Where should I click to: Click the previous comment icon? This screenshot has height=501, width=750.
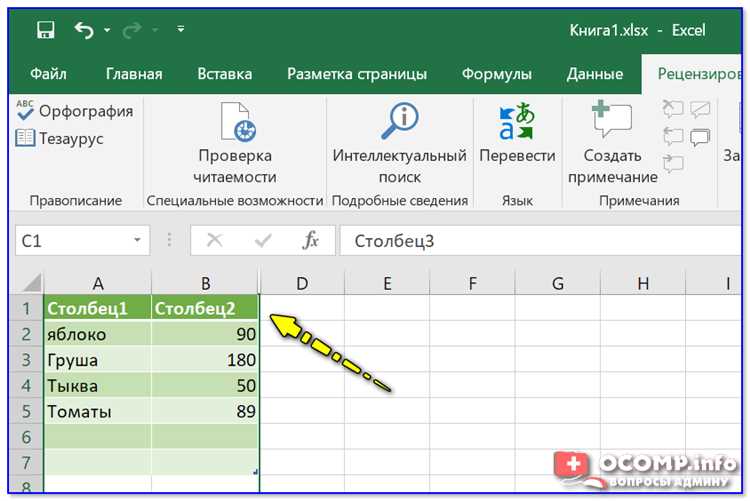coord(673,136)
